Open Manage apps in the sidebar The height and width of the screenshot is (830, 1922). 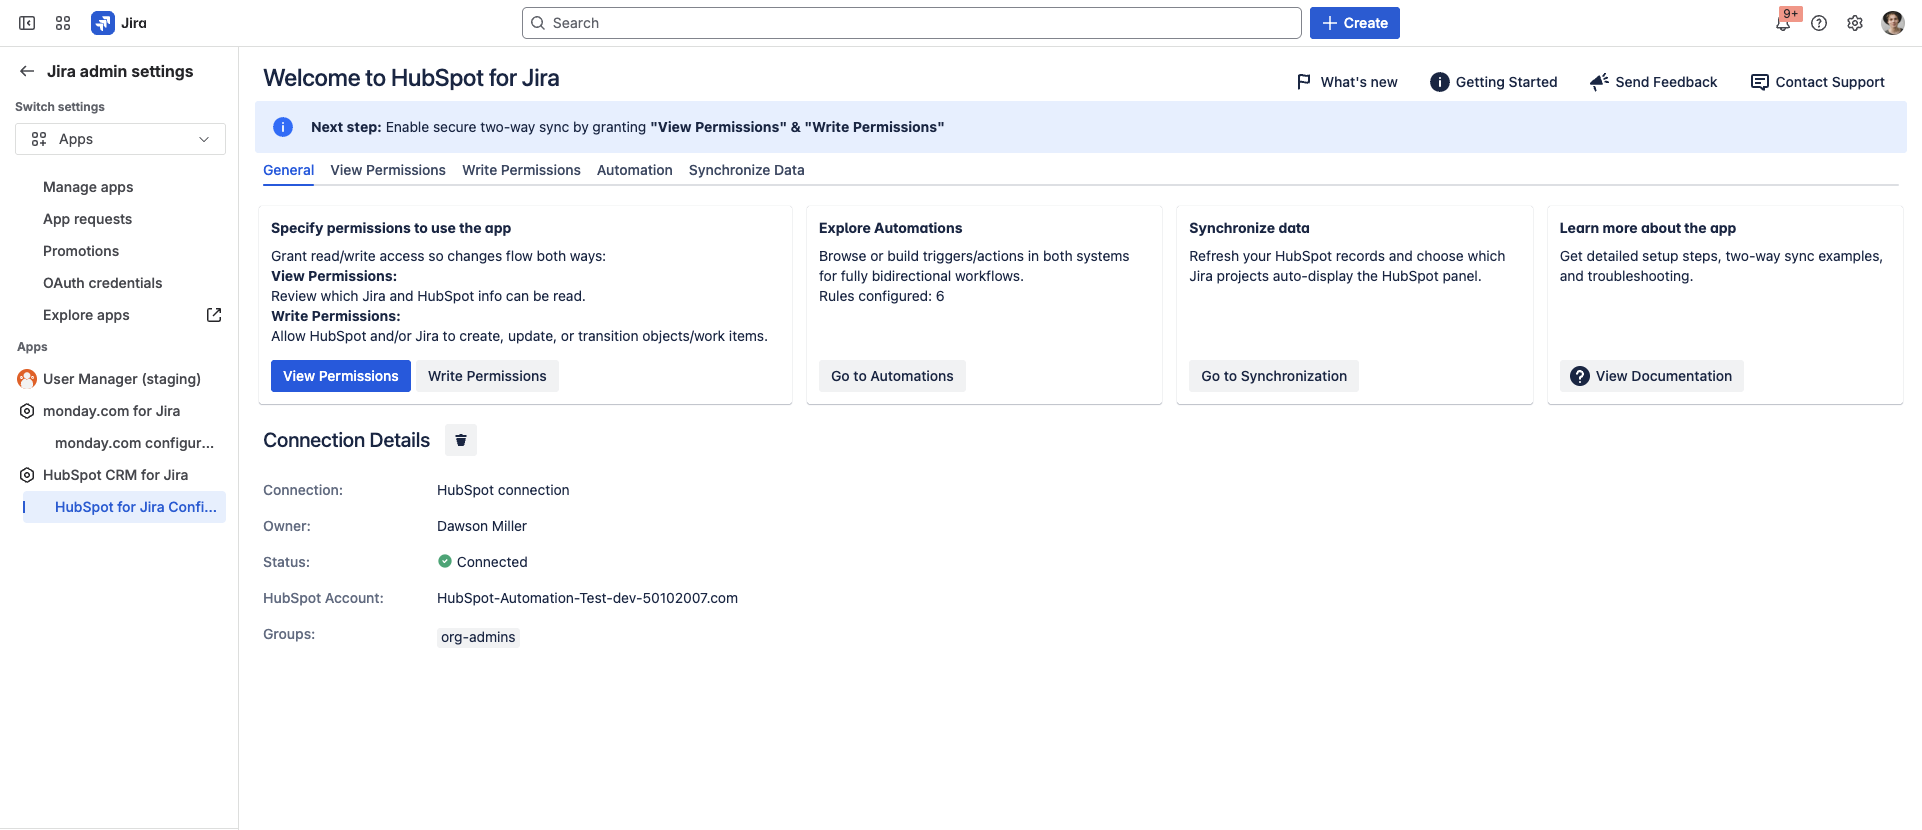tap(88, 187)
